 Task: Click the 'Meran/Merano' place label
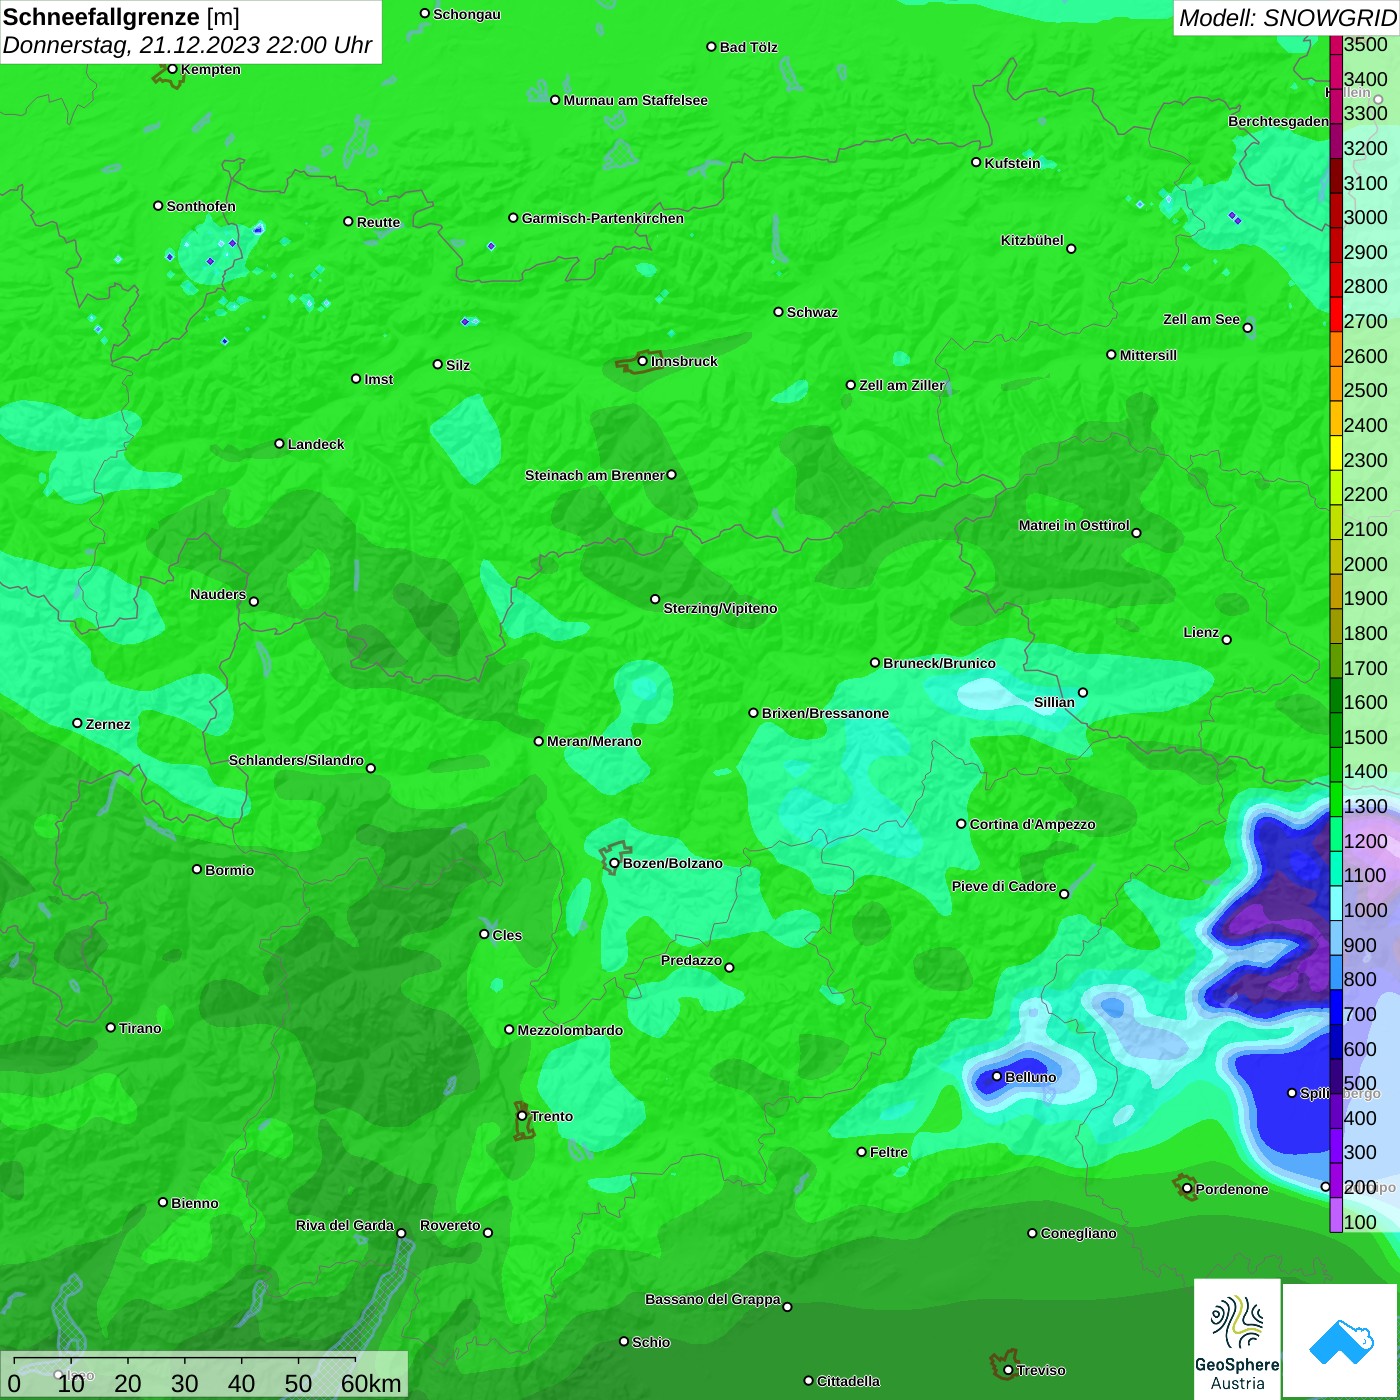[x=594, y=741]
